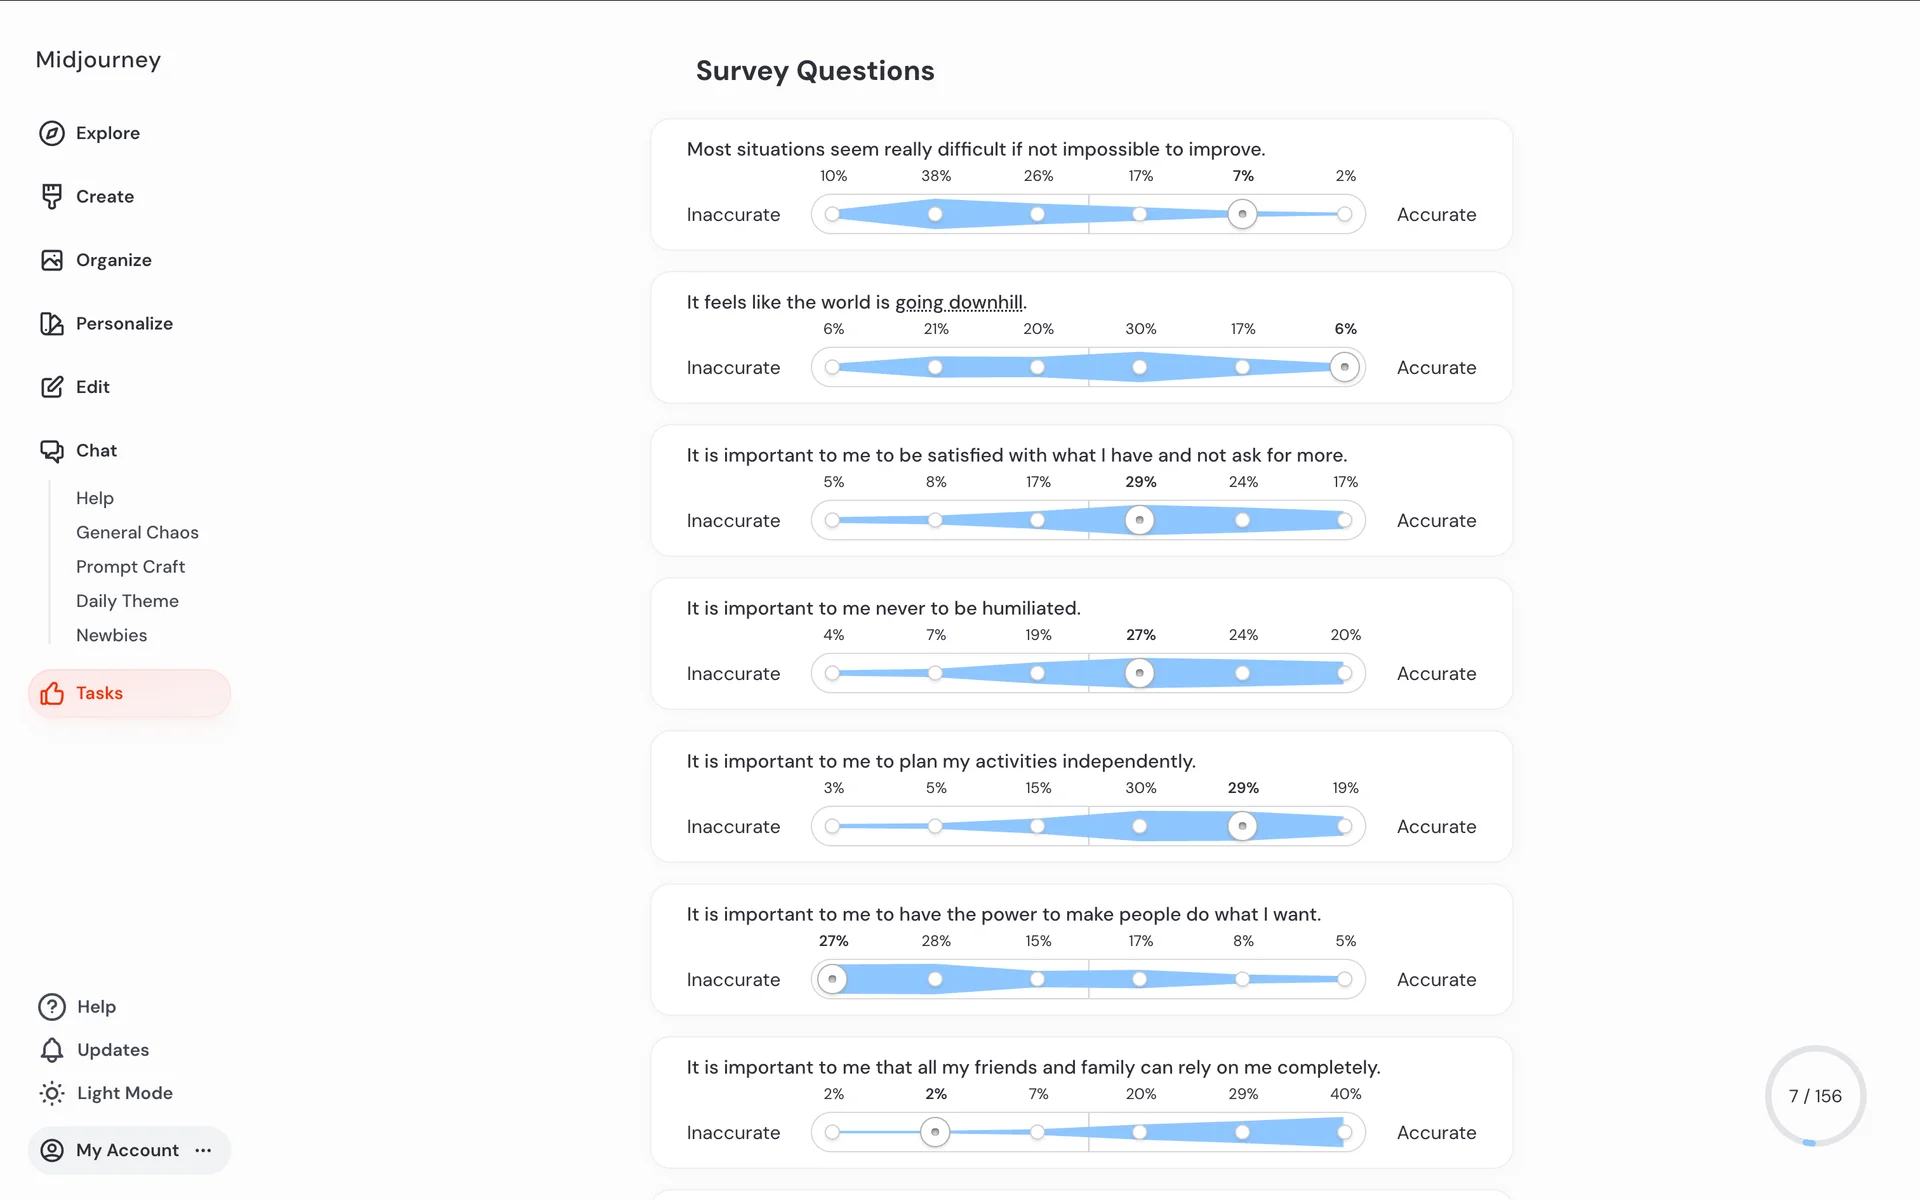Click the 7 / 156 progress circle

1814,1096
